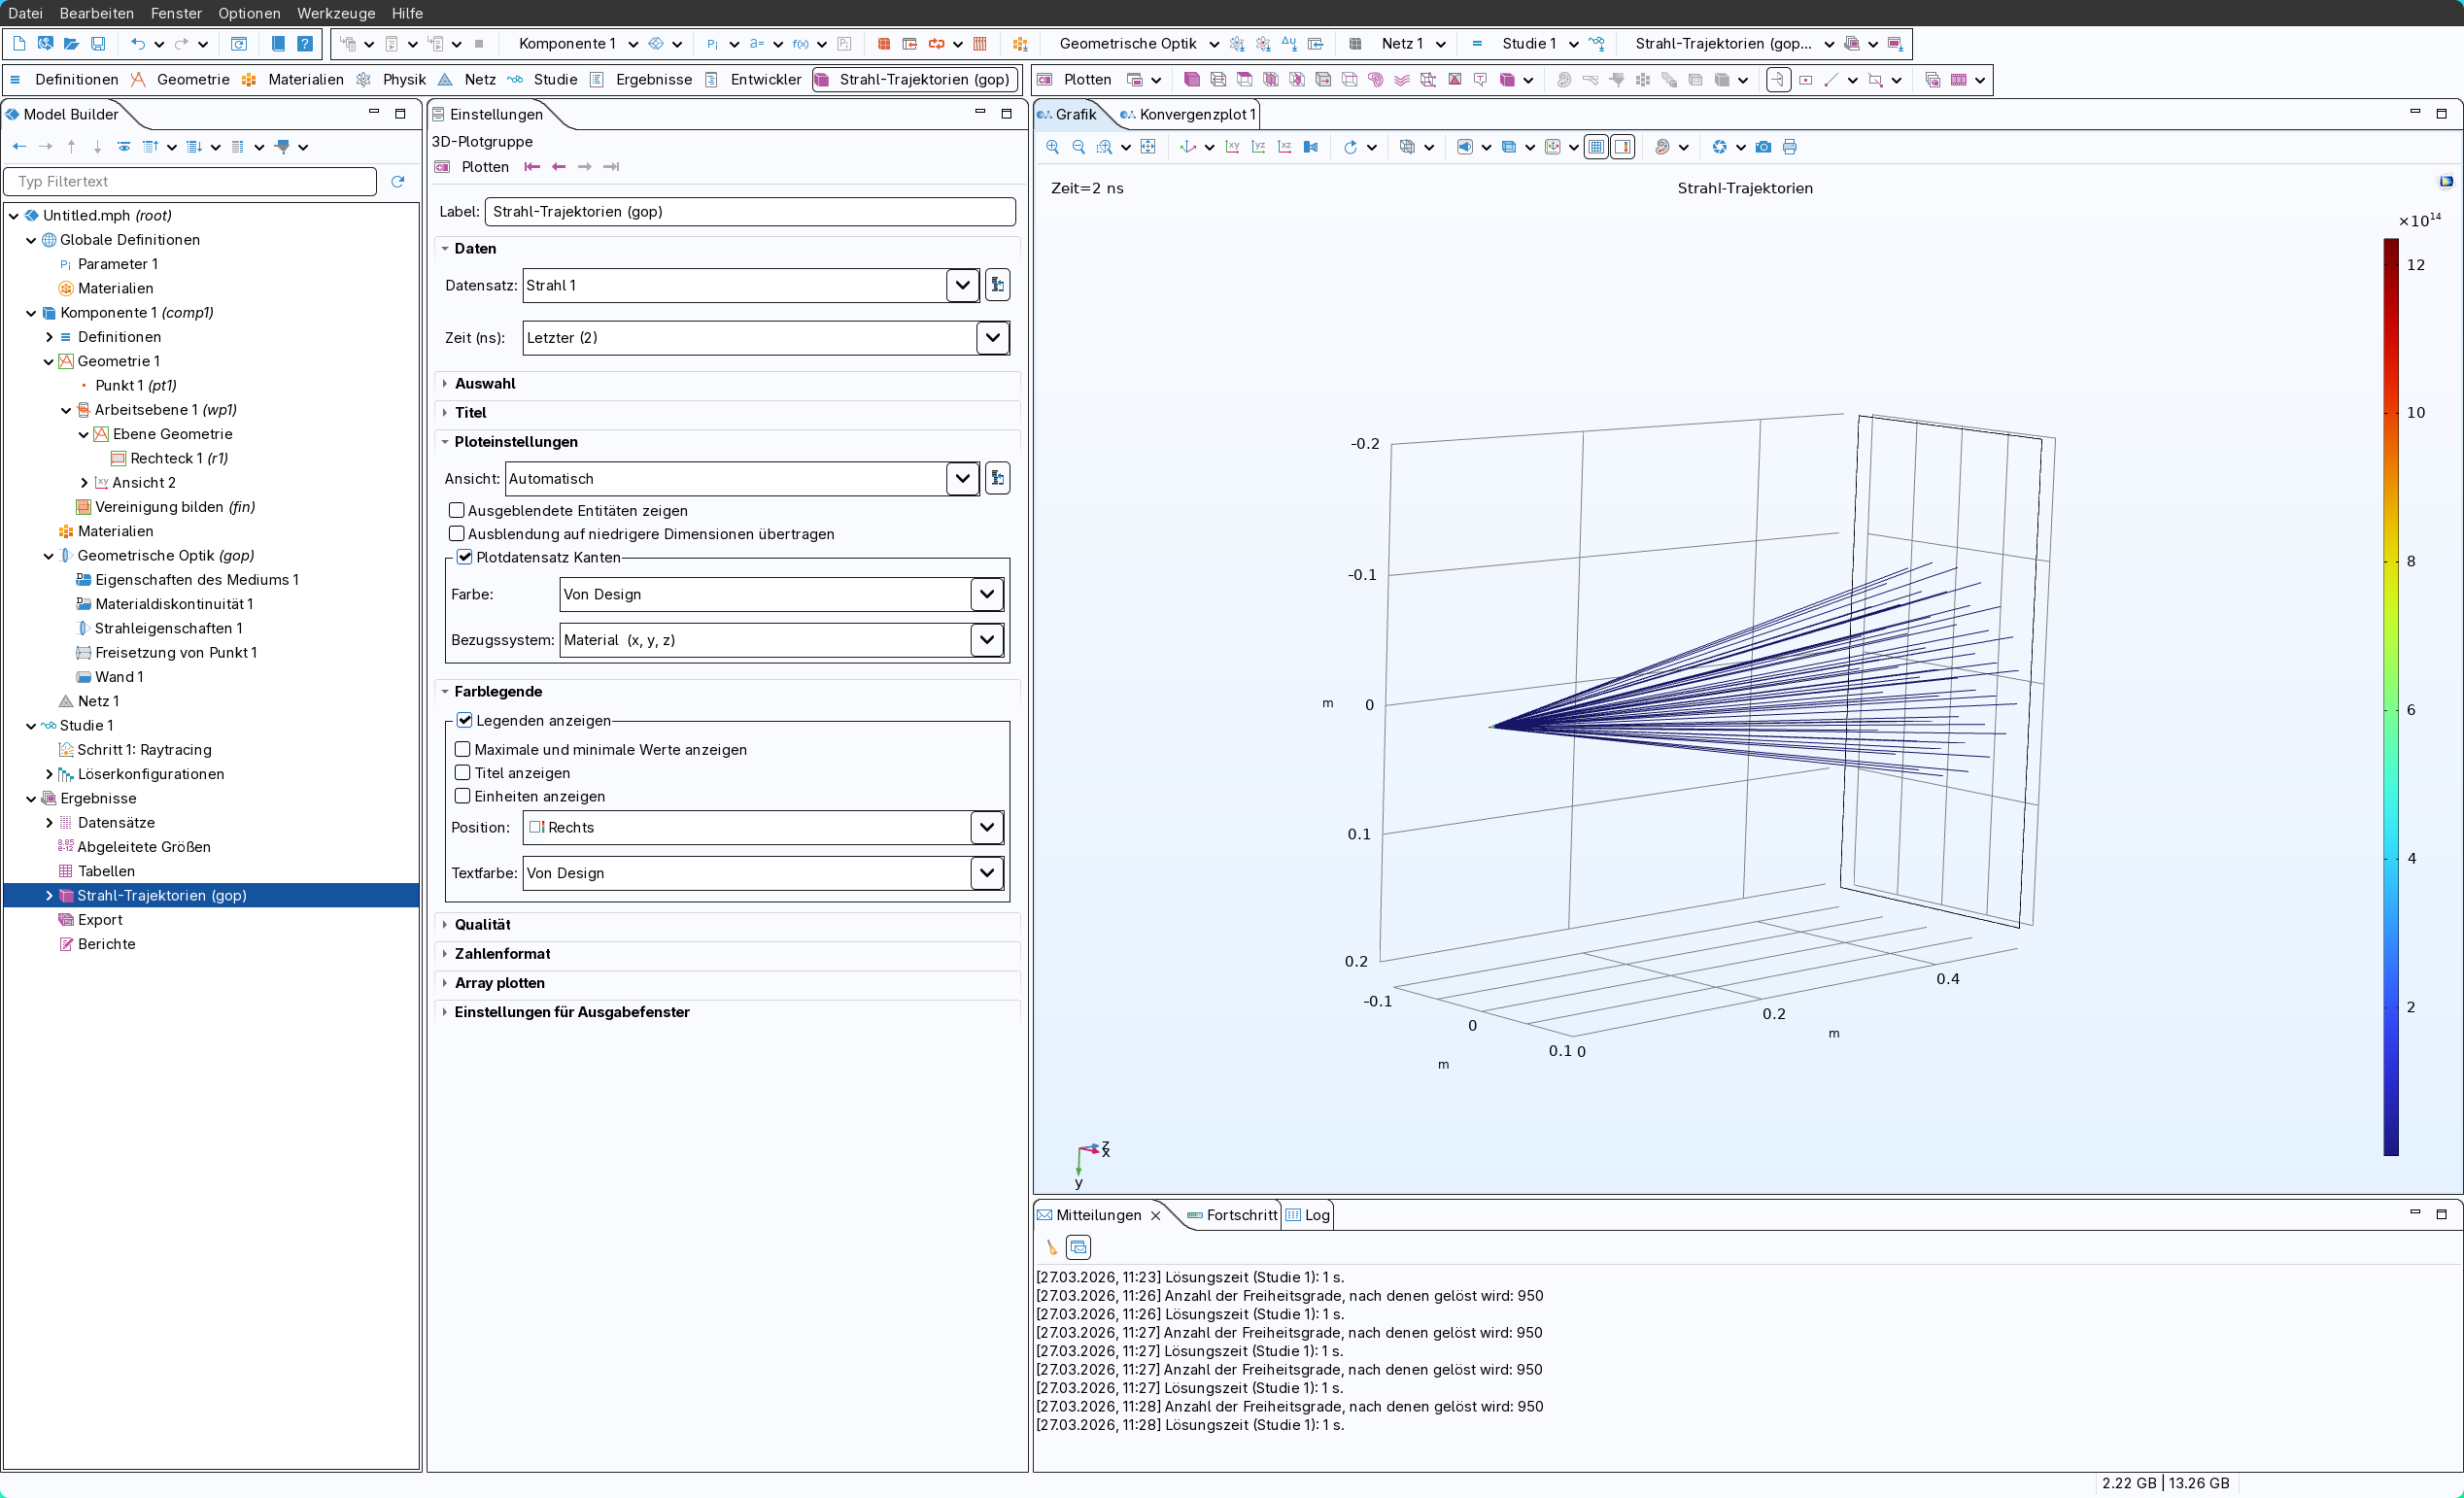2464x1498 pixels.
Task: Open the Ergebnisse ribbon tab
Action: [x=653, y=79]
